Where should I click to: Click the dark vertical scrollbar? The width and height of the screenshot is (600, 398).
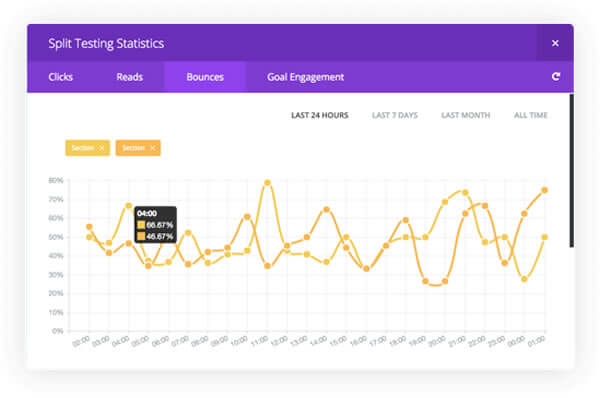pos(571,170)
